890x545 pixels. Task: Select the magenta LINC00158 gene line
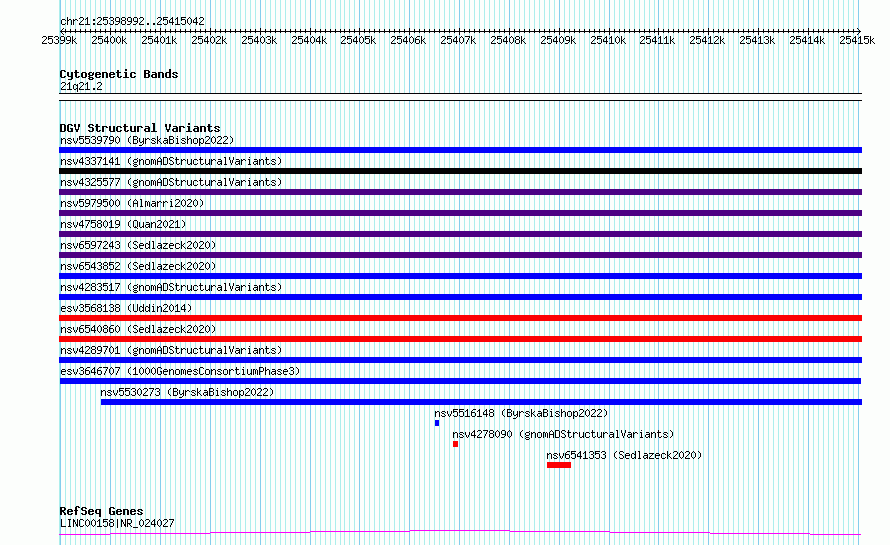coord(460,533)
